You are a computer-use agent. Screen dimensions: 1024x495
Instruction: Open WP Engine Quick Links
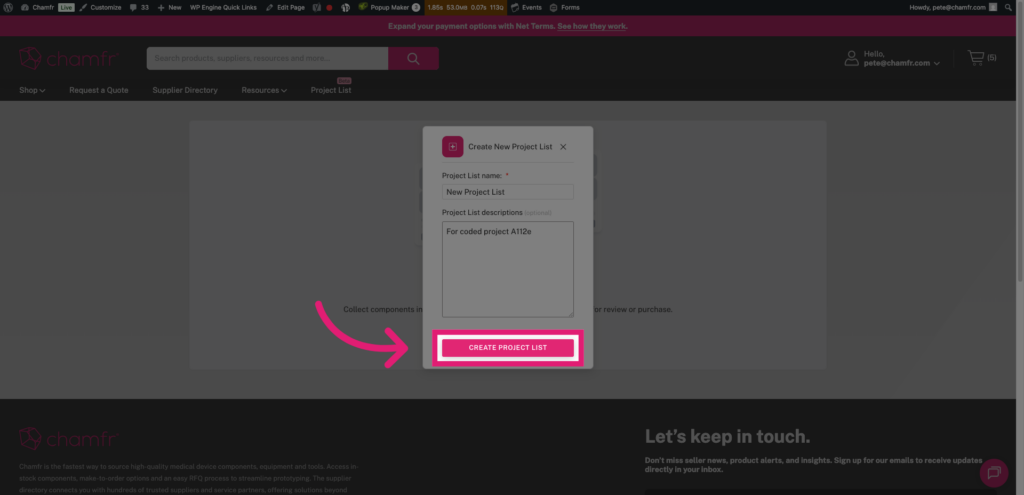pos(223,7)
